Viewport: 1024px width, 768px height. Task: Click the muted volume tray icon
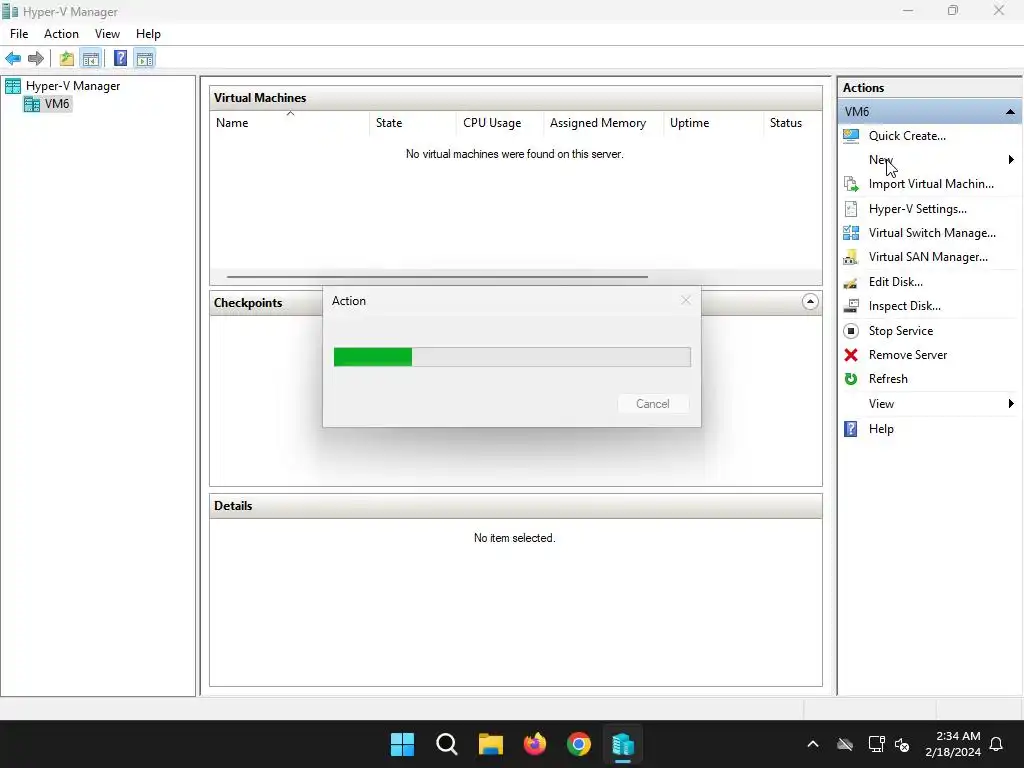903,744
